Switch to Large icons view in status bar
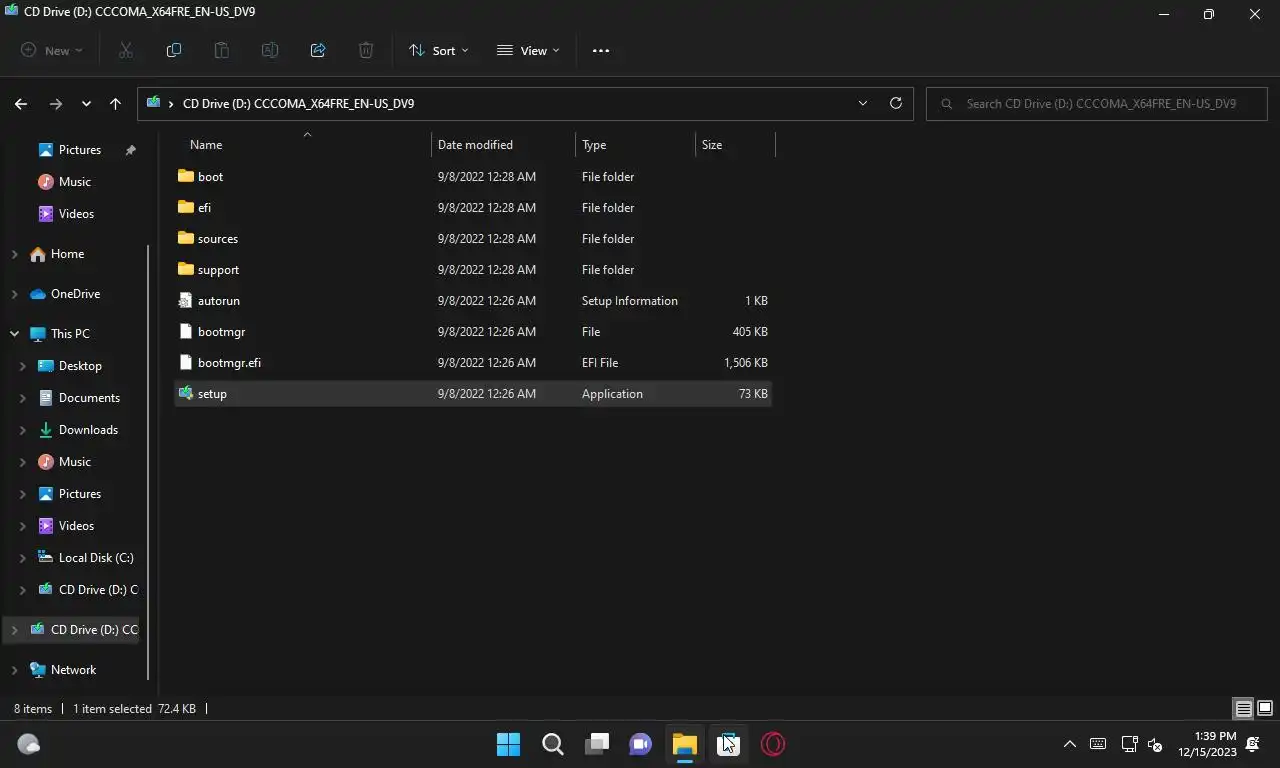The image size is (1280, 768). 1265,709
